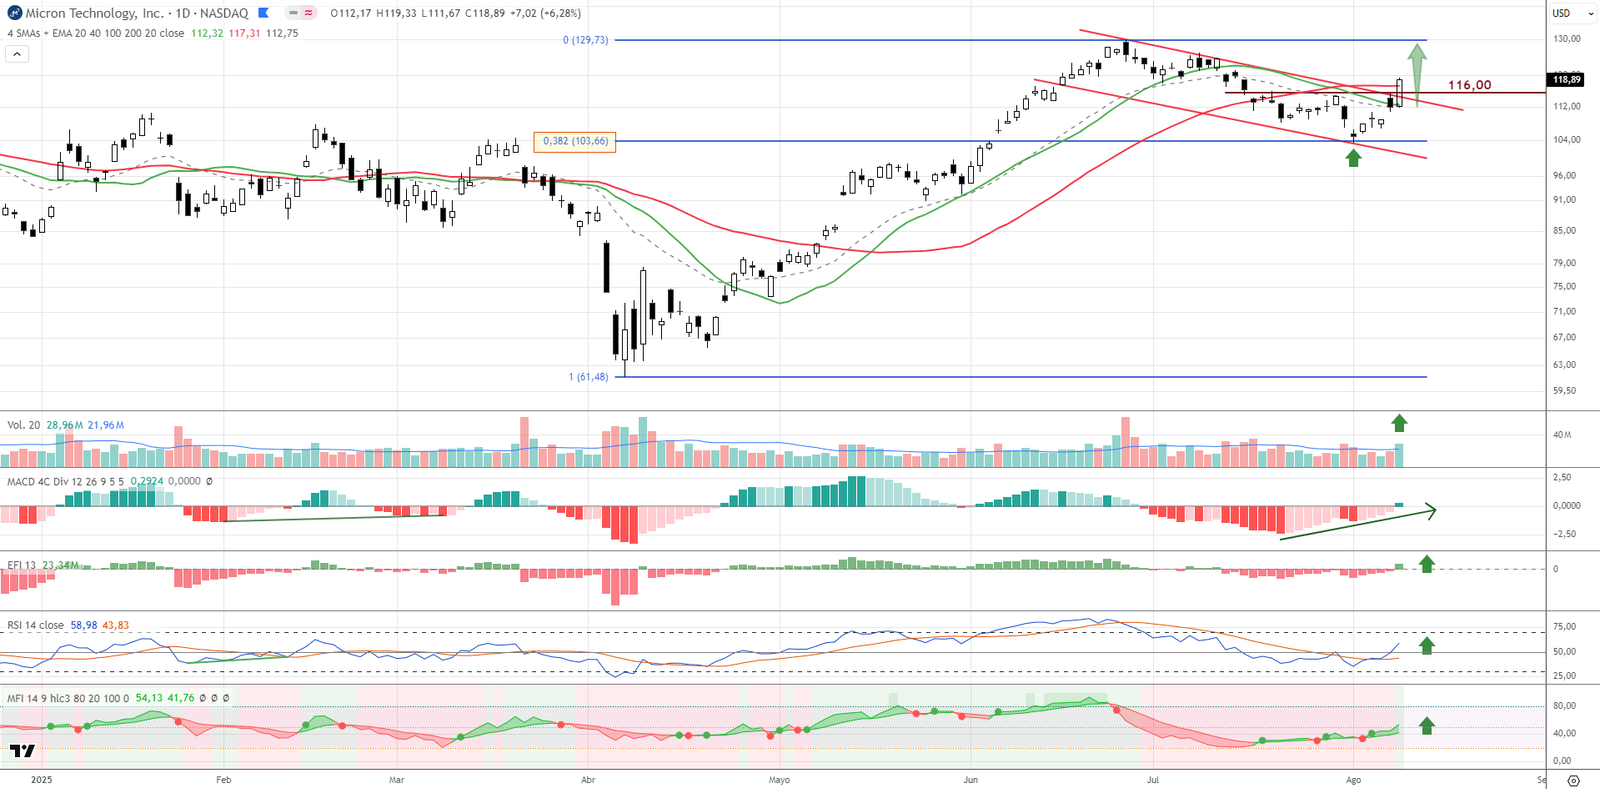Click the volume value 28,96M
The width and height of the screenshot is (1600, 789).
coord(65,425)
